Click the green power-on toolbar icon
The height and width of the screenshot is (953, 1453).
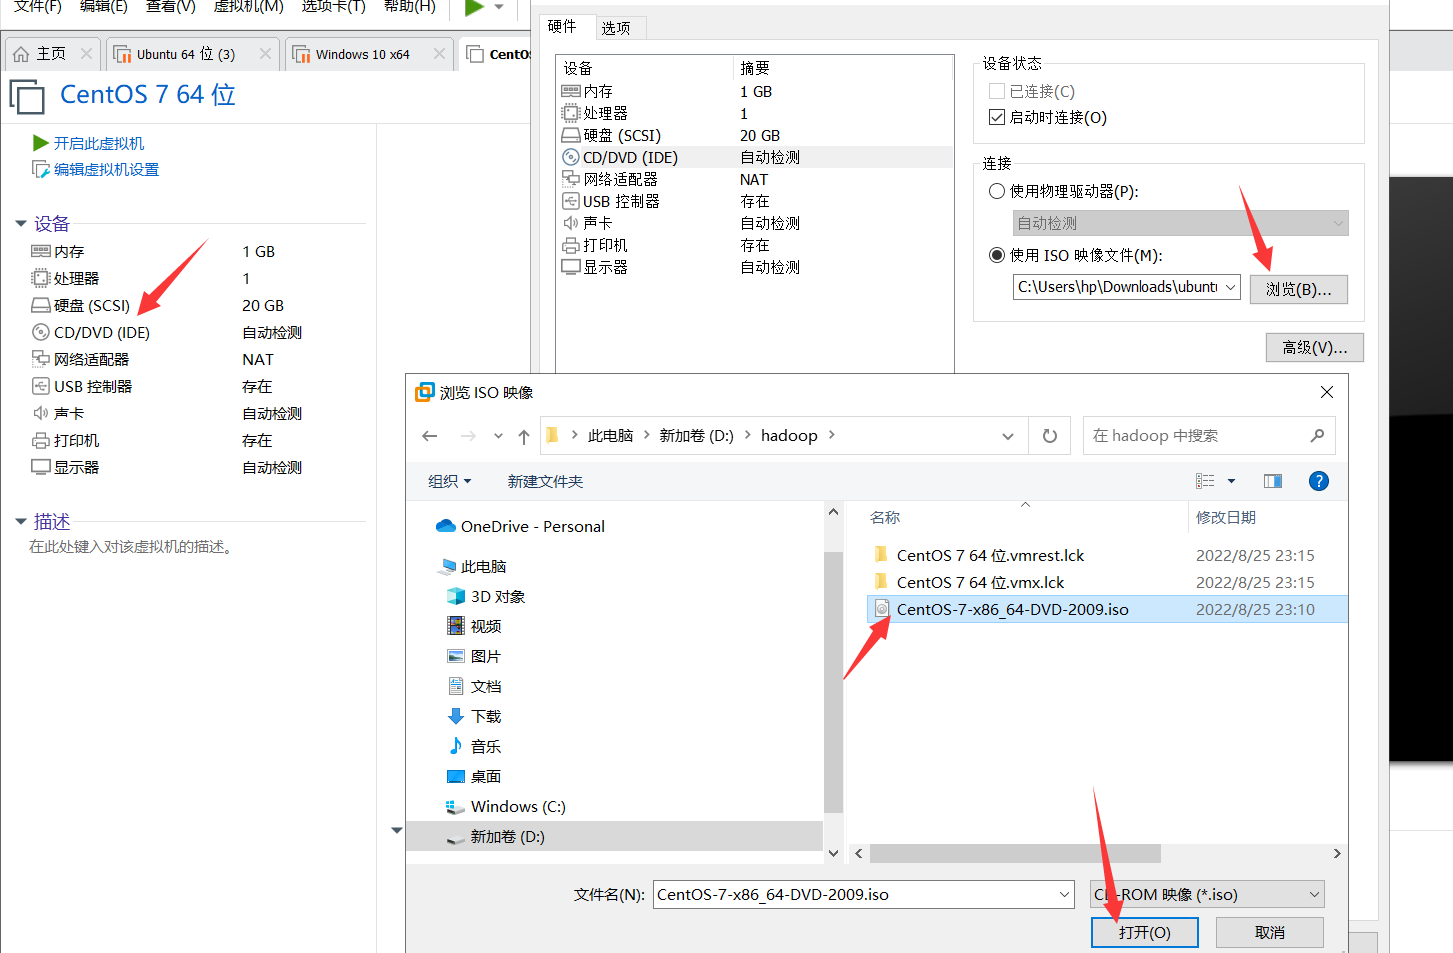point(475,7)
